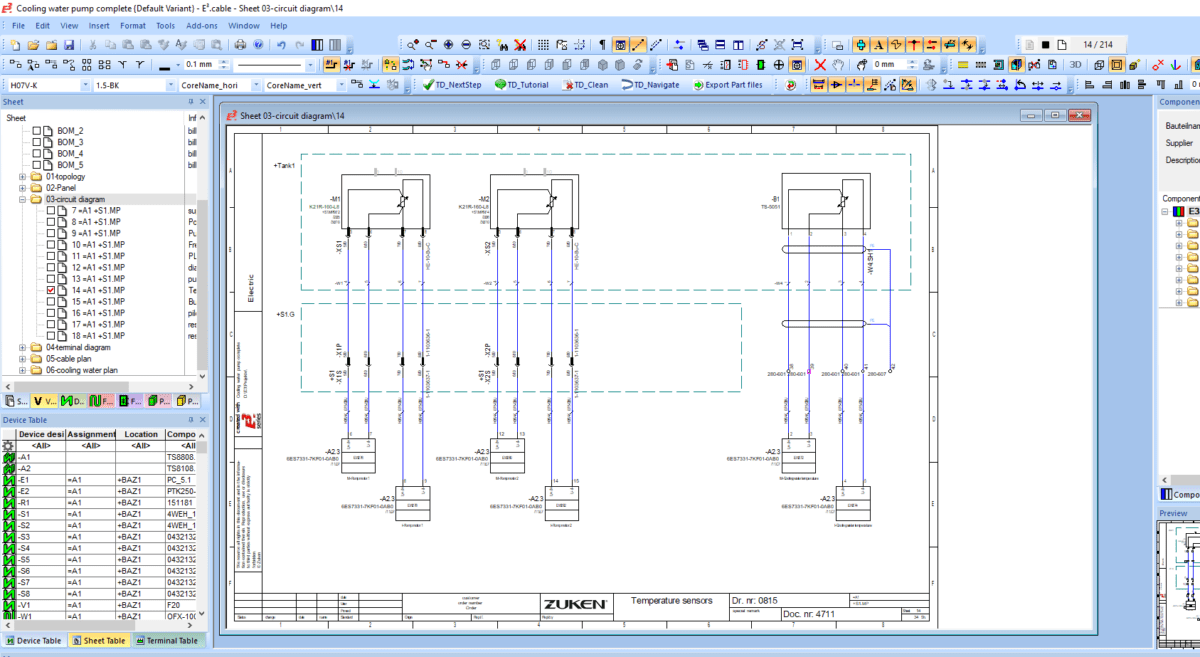Open the CoreName_hori dropdown
Viewport: 1200px width, 657px height.
point(254,85)
